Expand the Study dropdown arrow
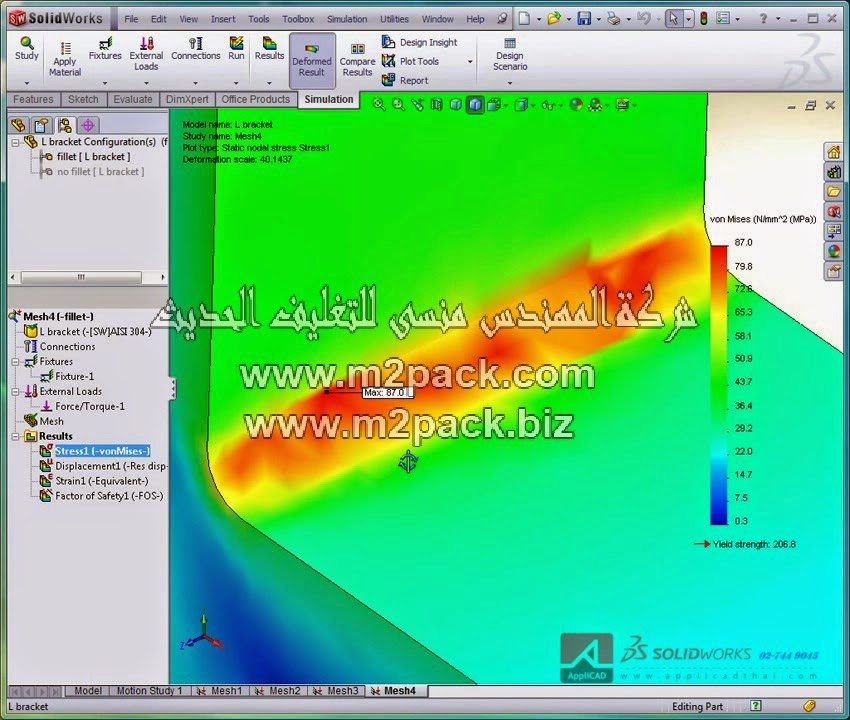850x720 pixels. coord(27,83)
